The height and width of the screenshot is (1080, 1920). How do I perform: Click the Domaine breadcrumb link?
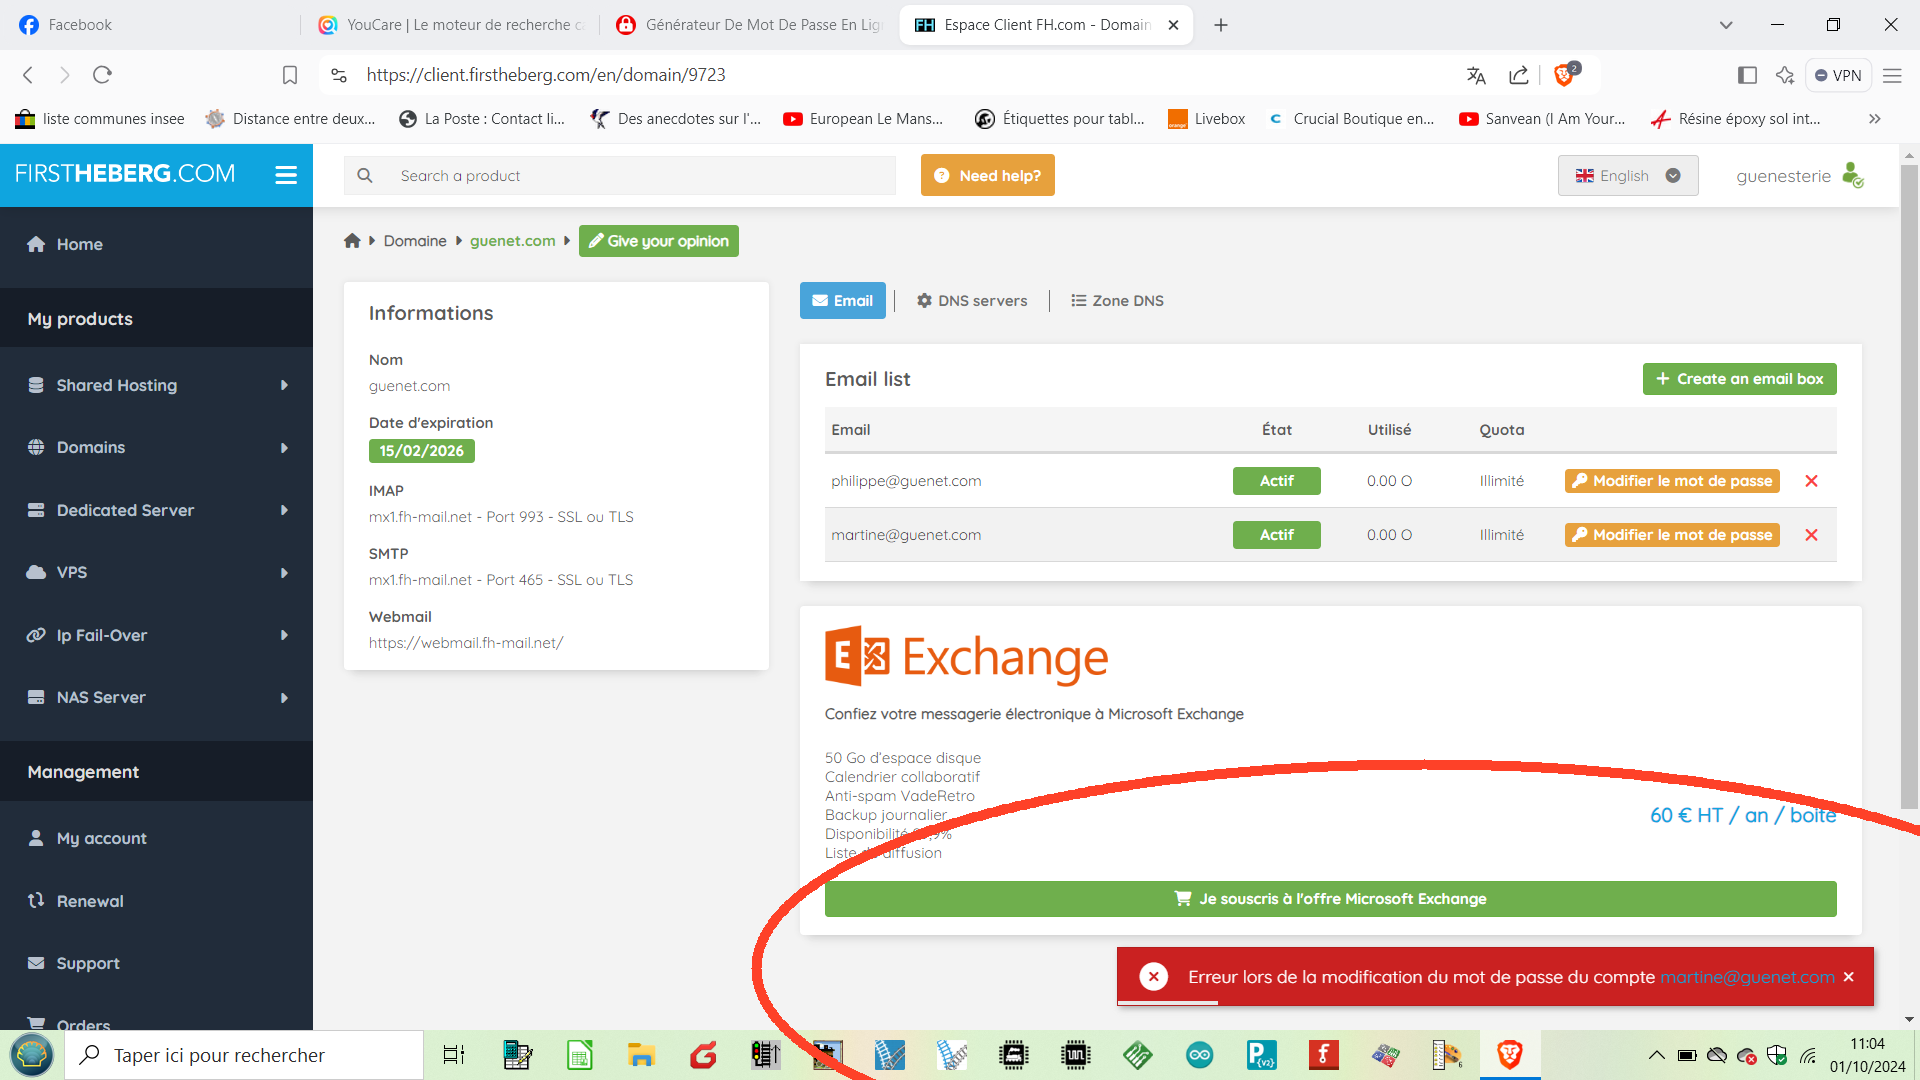point(415,241)
